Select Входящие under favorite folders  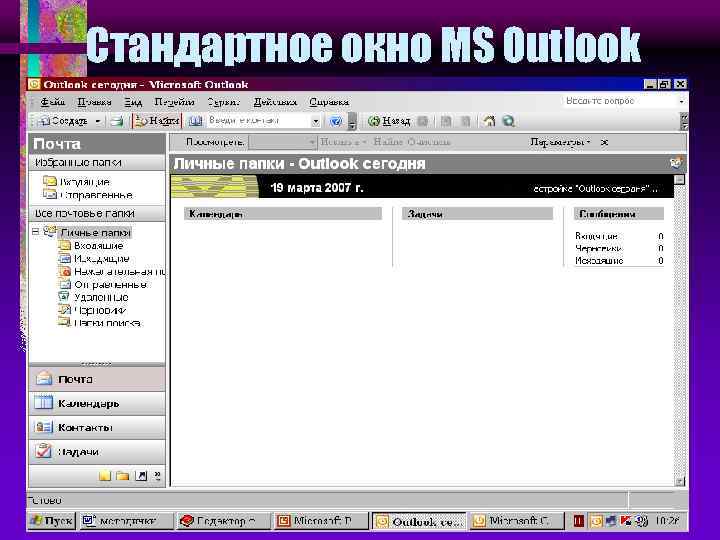click(77, 181)
